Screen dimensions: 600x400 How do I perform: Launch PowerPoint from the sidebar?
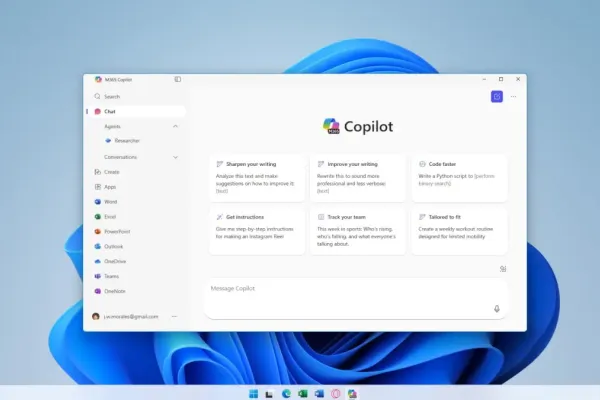click(x=138, y=232)
